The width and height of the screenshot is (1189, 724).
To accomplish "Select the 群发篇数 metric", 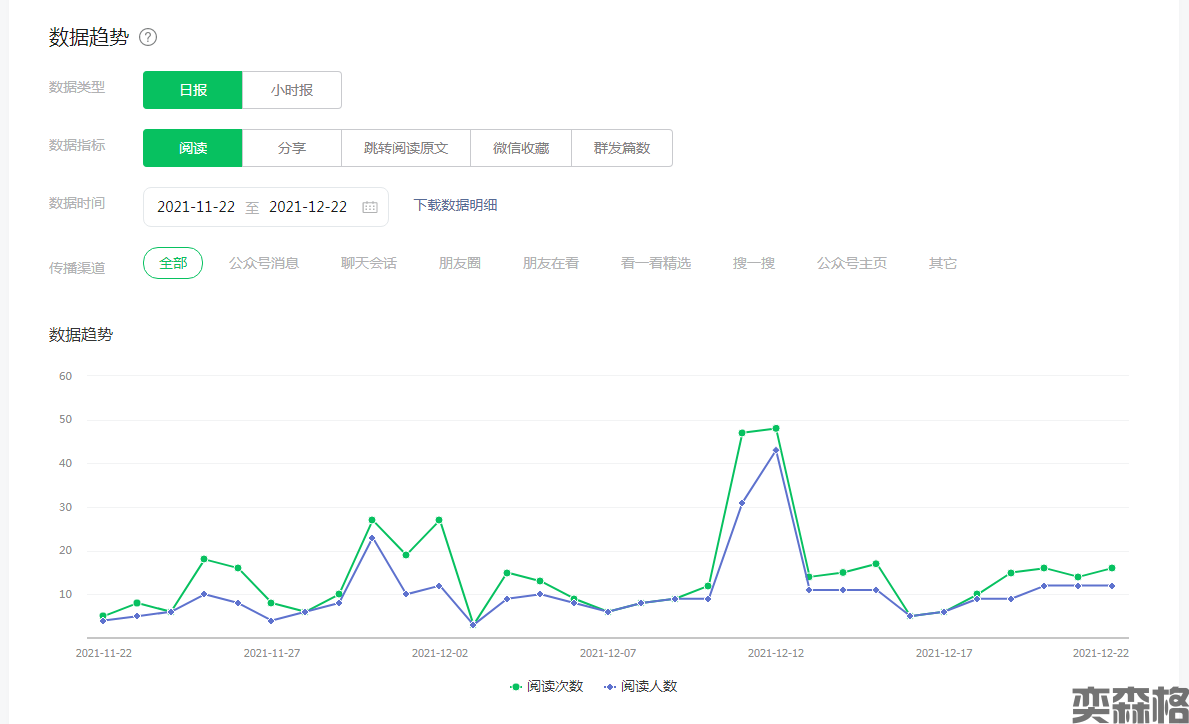I will coord(622,148).
